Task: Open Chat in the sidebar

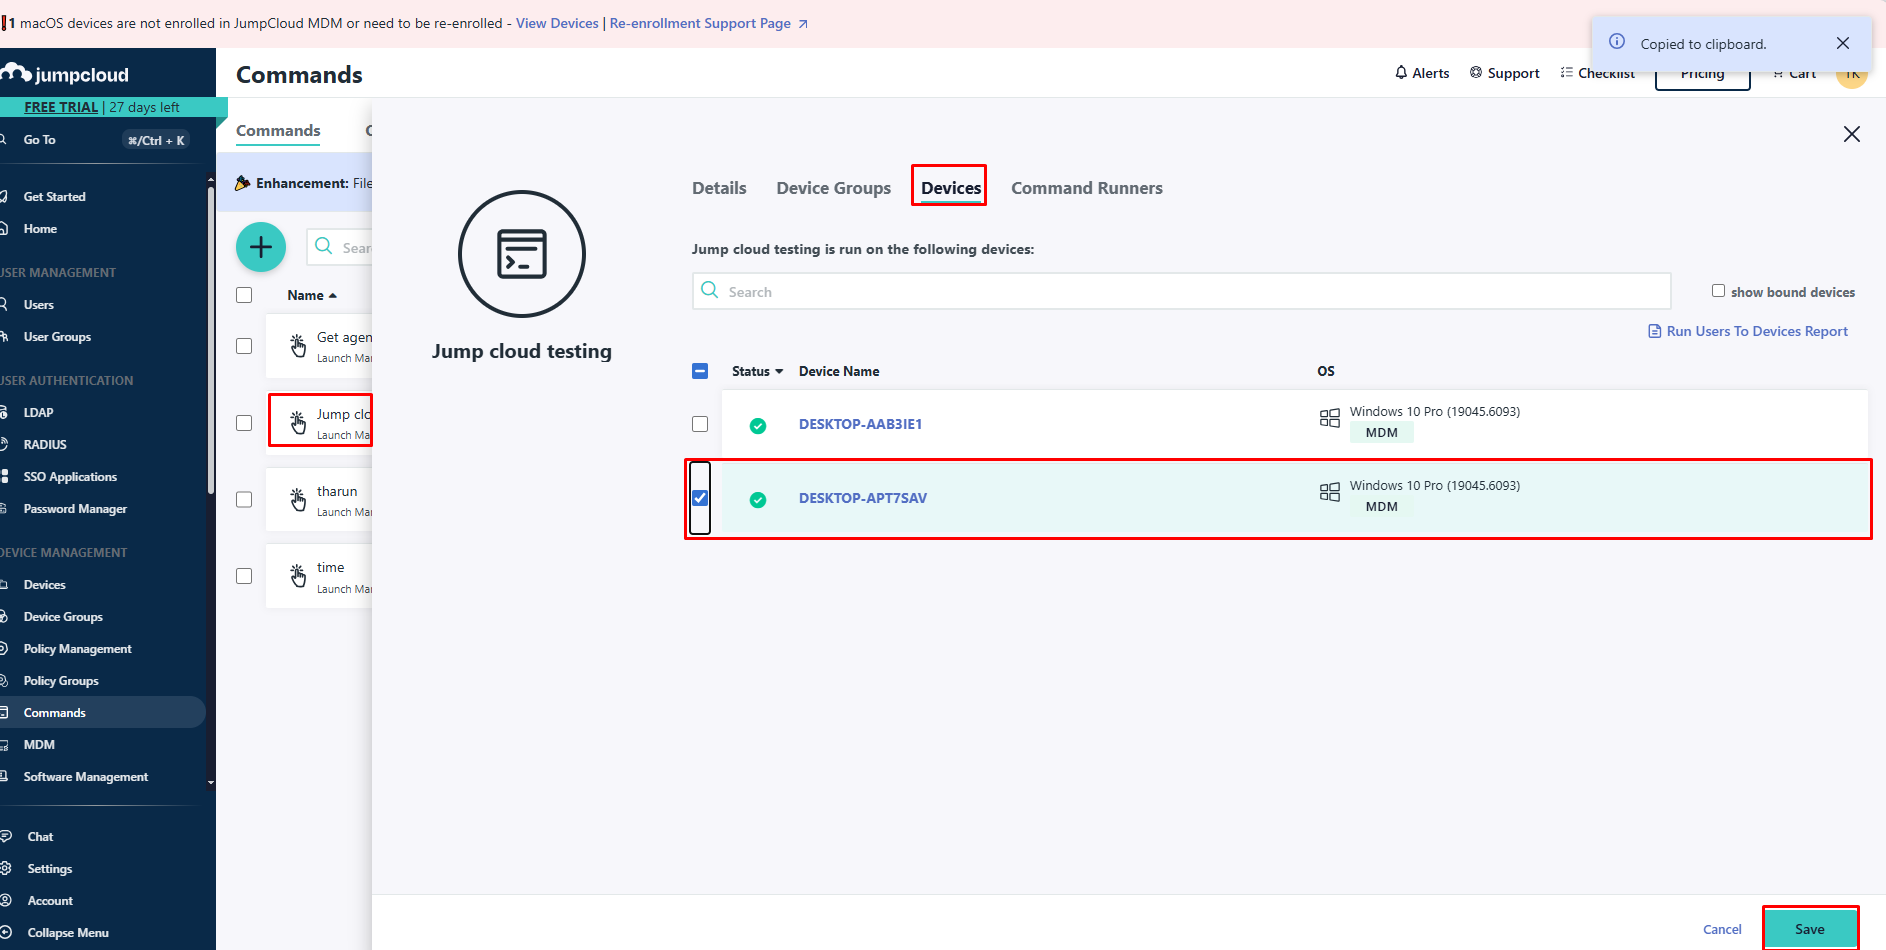Action: 40,837
